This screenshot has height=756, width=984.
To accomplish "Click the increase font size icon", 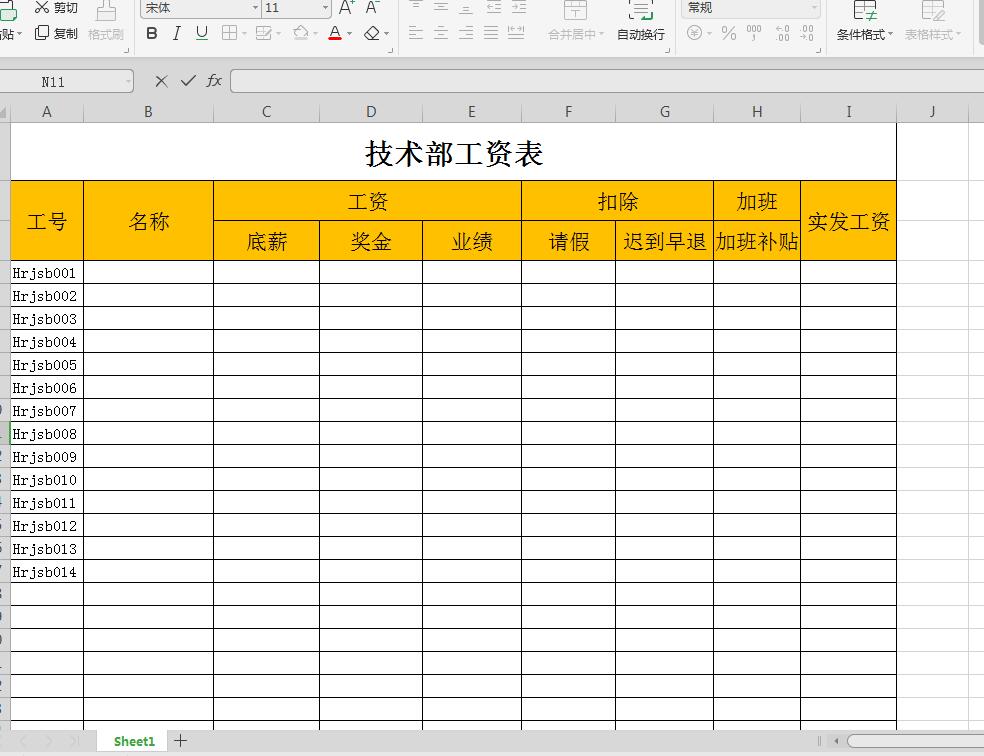I will [x=344, y=8].
